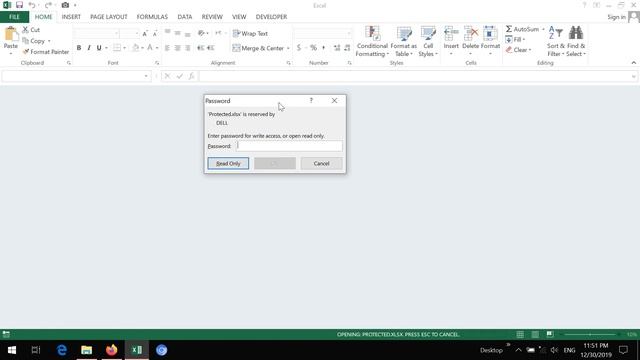Screen dimensions: 640x360
Task: Open Sort & Filter menu
Action: point(556,42)
